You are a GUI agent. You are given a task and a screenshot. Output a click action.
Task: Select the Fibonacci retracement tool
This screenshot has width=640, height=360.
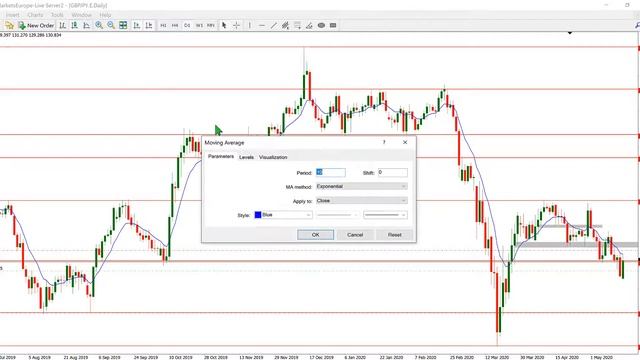pyautogui.click(x=298, y=25)
